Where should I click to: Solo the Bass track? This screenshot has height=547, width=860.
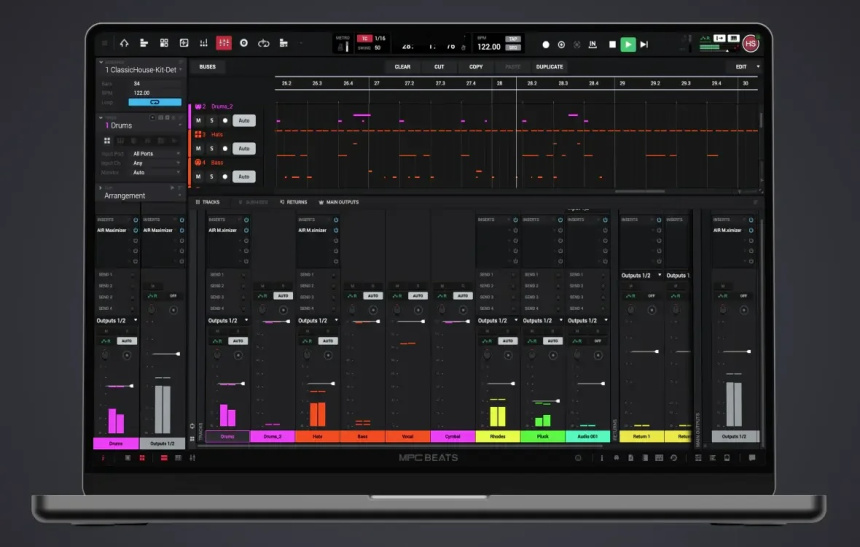(x=212, y=177)
